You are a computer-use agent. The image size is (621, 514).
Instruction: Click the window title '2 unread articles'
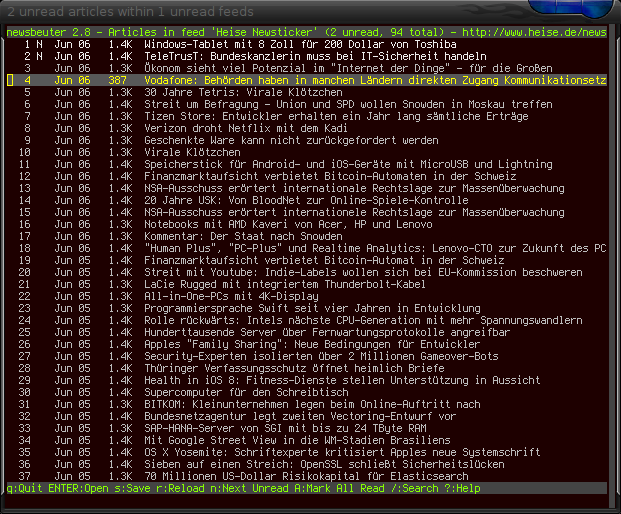pos(130,11)
